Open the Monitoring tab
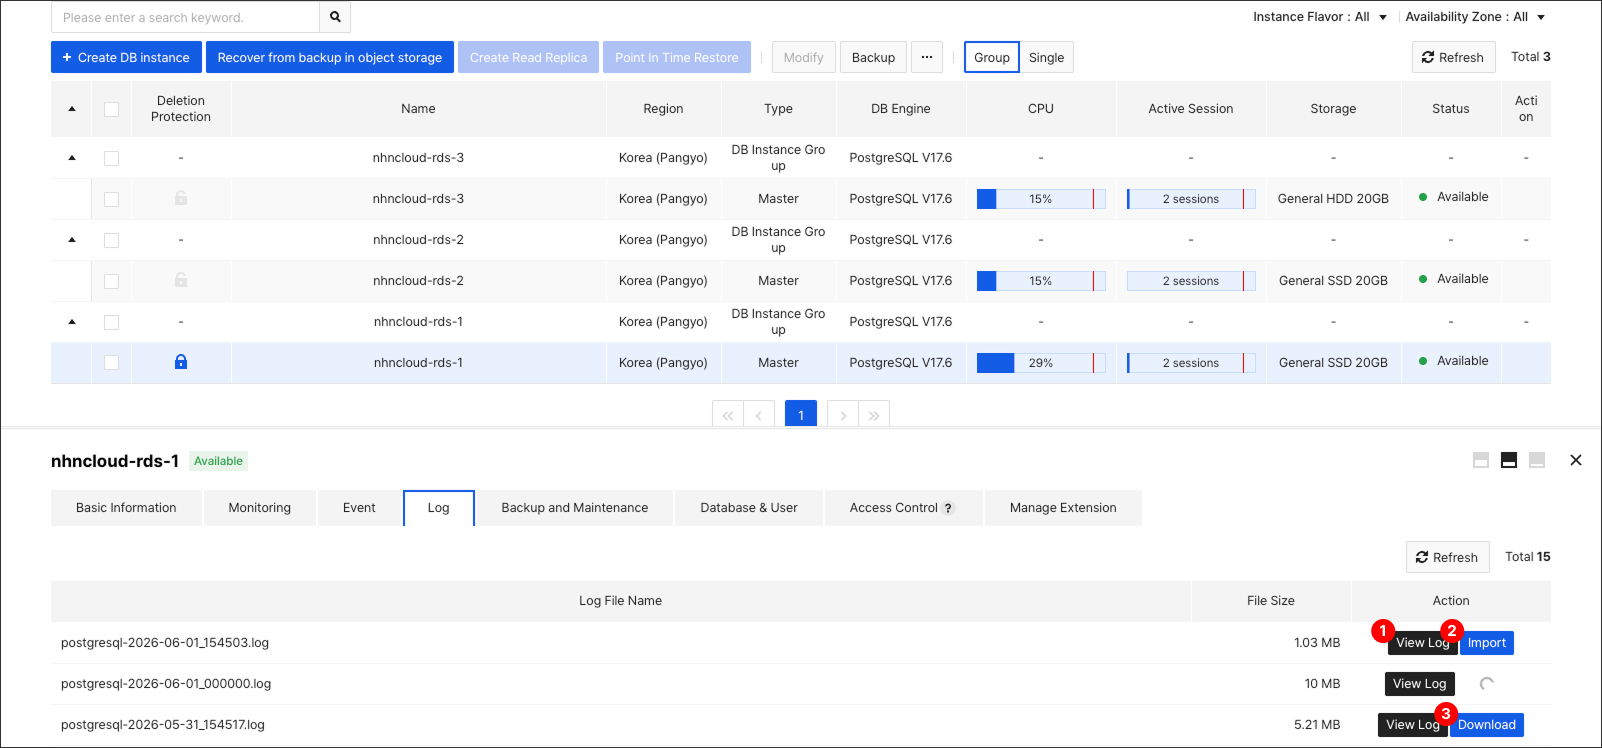 pos(260,508)
